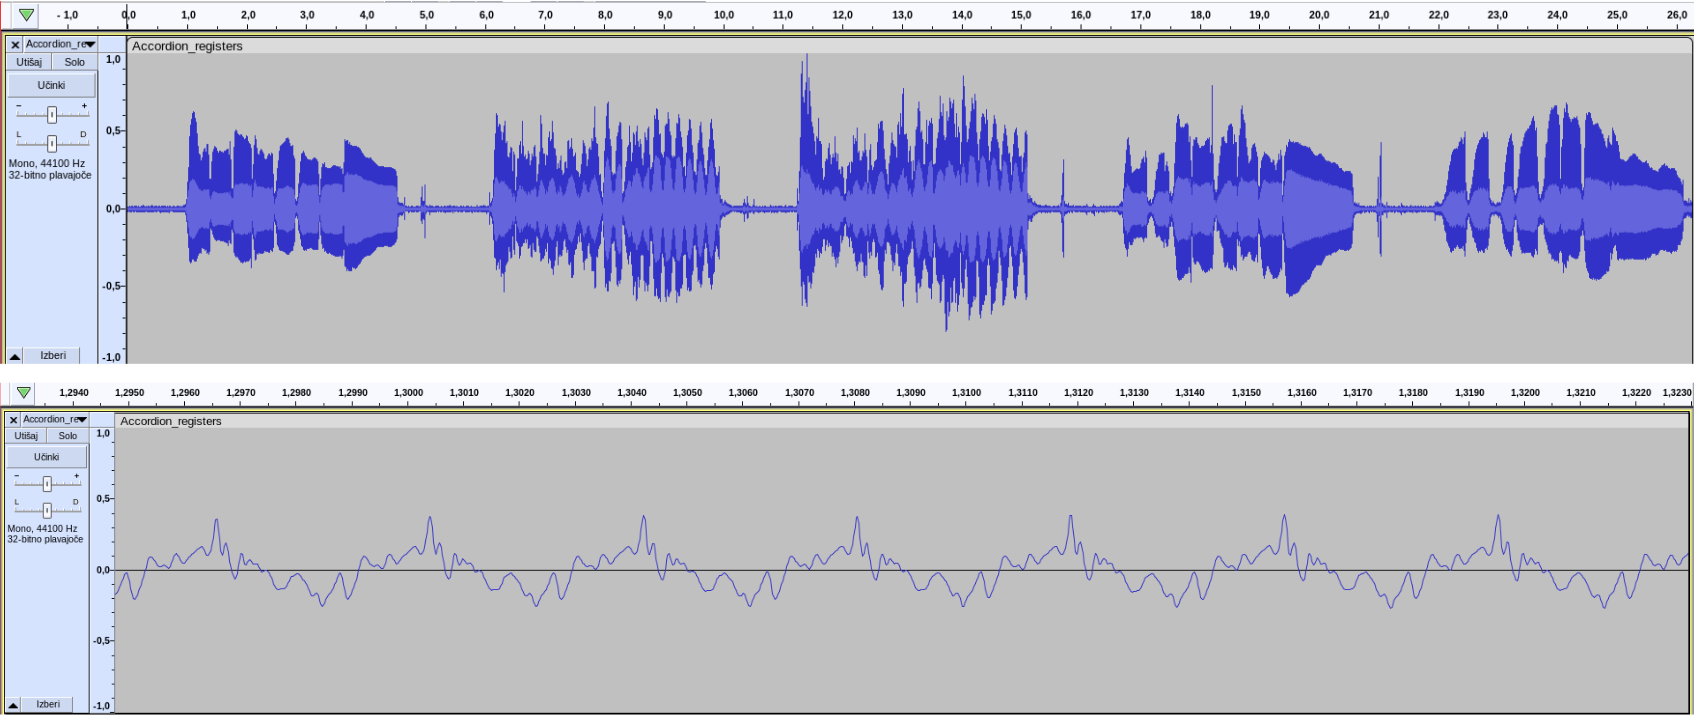Collapse the upper track with arrow button
Image resolution: width=1694 pixels, height=715 pixels.
coord(15,356)
